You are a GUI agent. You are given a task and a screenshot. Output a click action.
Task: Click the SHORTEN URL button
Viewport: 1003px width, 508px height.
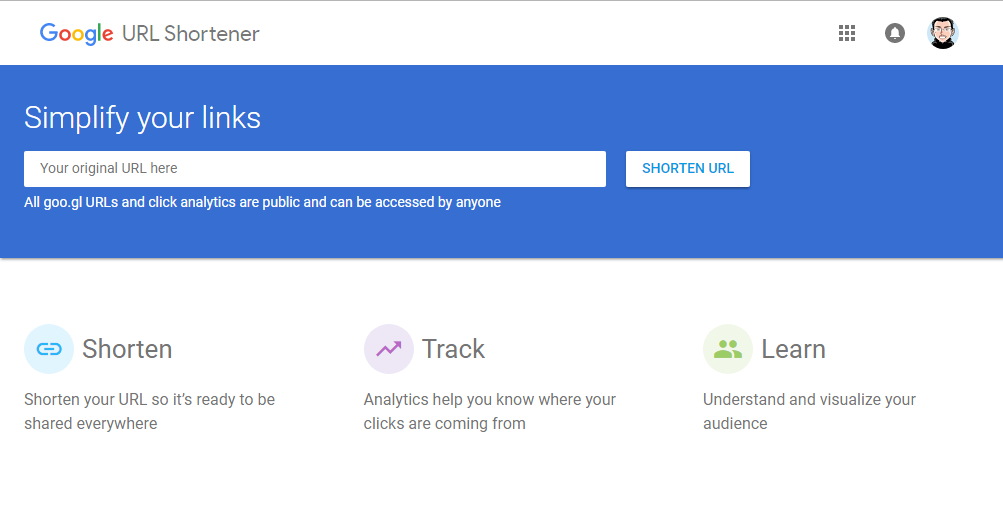pyautogui.click(x=688, y=169)
